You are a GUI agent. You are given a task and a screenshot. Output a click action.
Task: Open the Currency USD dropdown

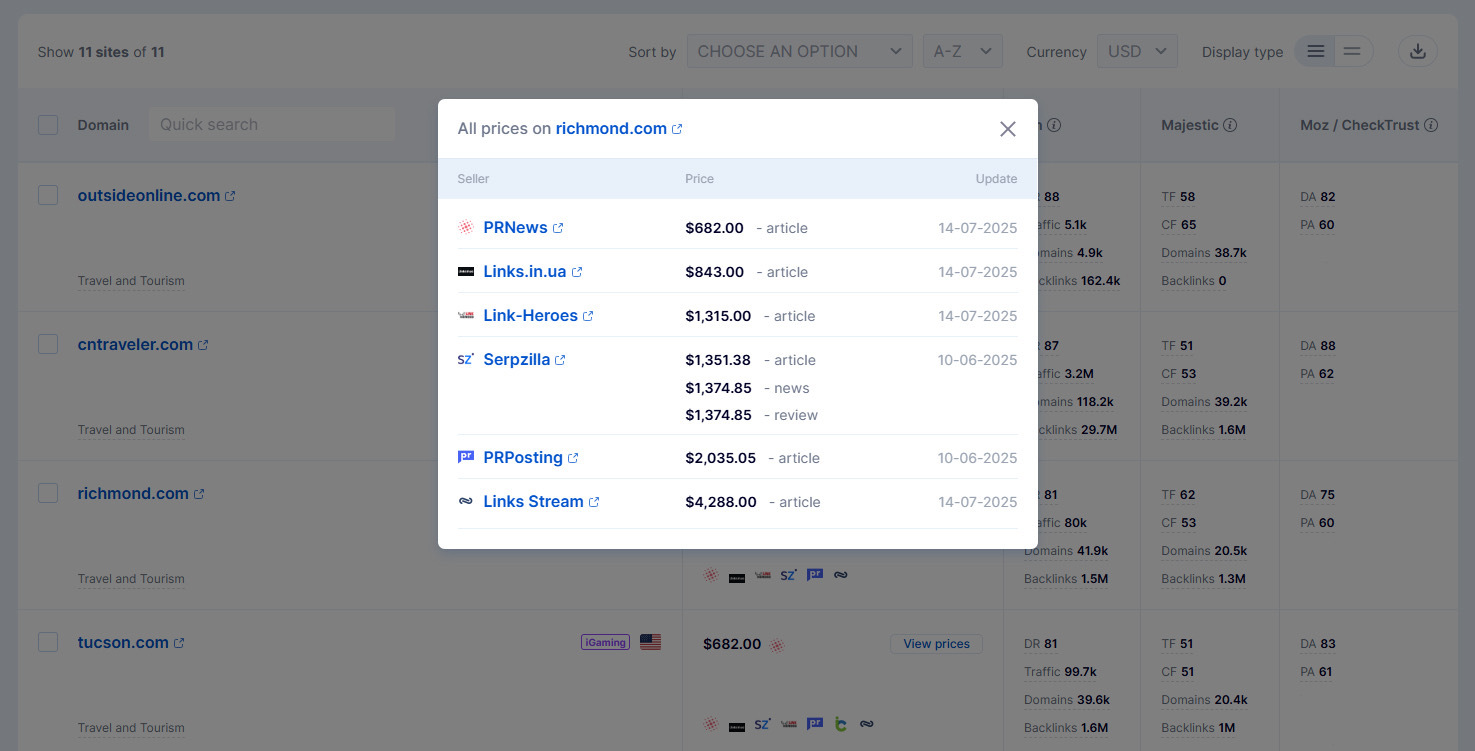pos(1137,52)
